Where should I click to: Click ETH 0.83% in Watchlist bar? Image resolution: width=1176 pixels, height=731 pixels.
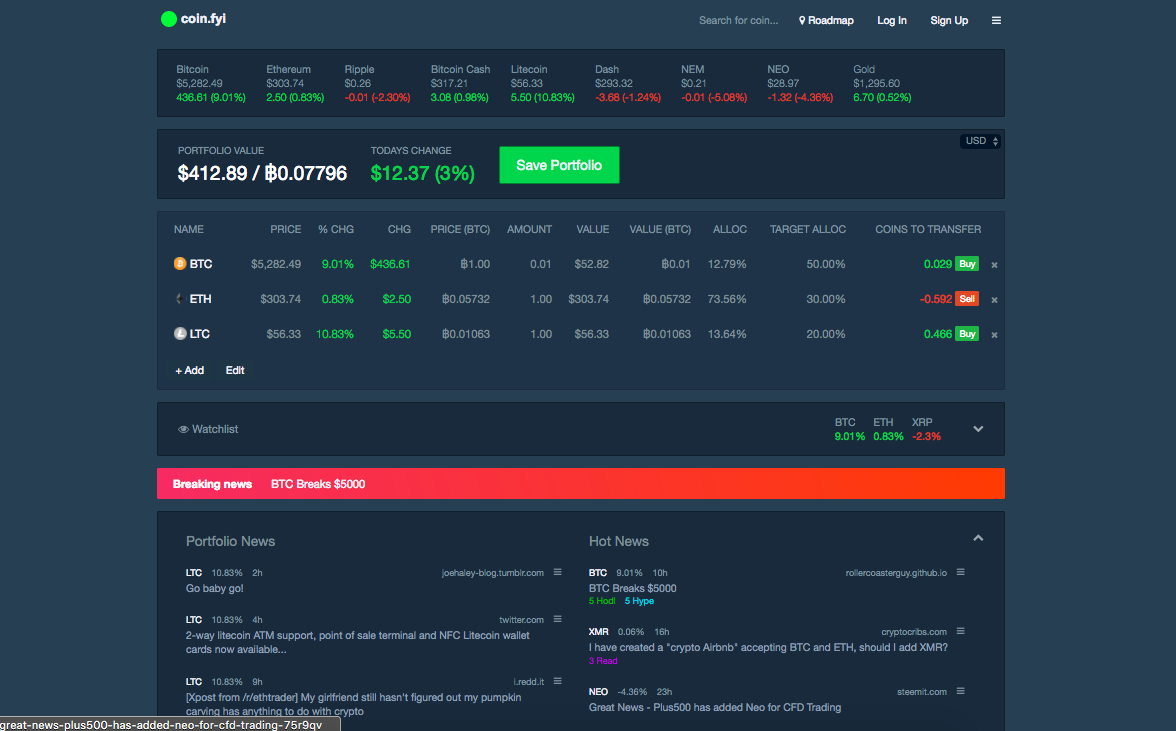click(x=888, y=429)
